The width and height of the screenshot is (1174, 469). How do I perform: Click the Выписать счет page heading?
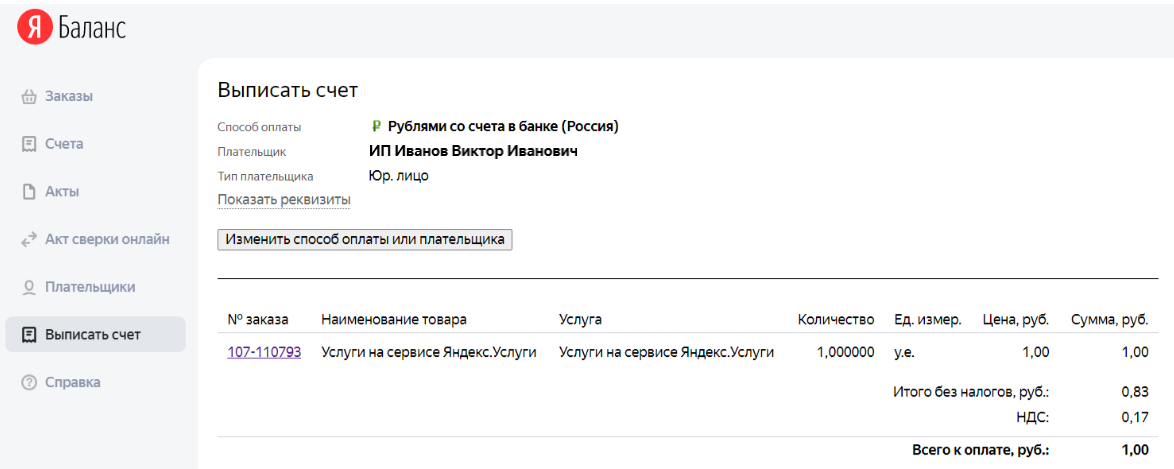coord(288,91)
